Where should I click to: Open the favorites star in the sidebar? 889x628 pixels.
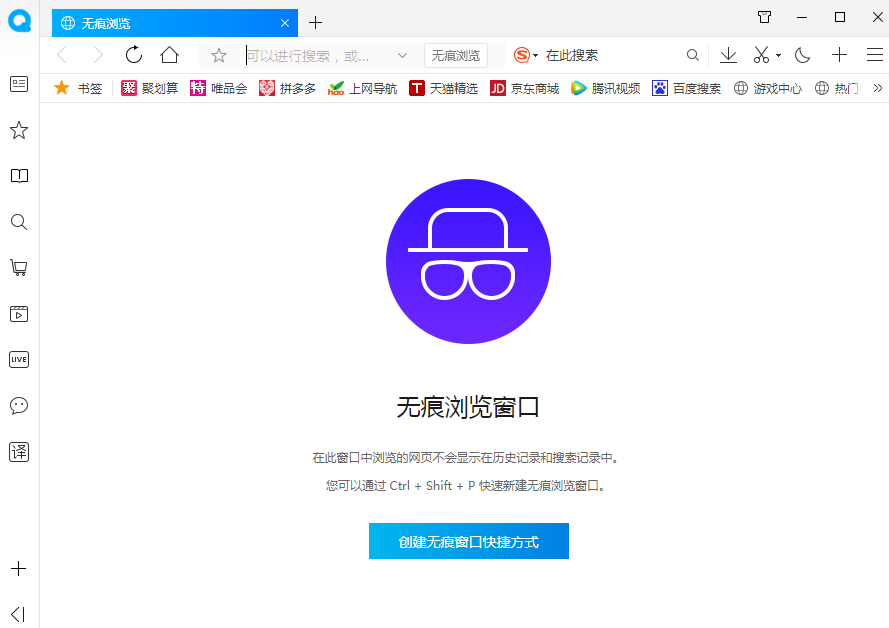18,130
